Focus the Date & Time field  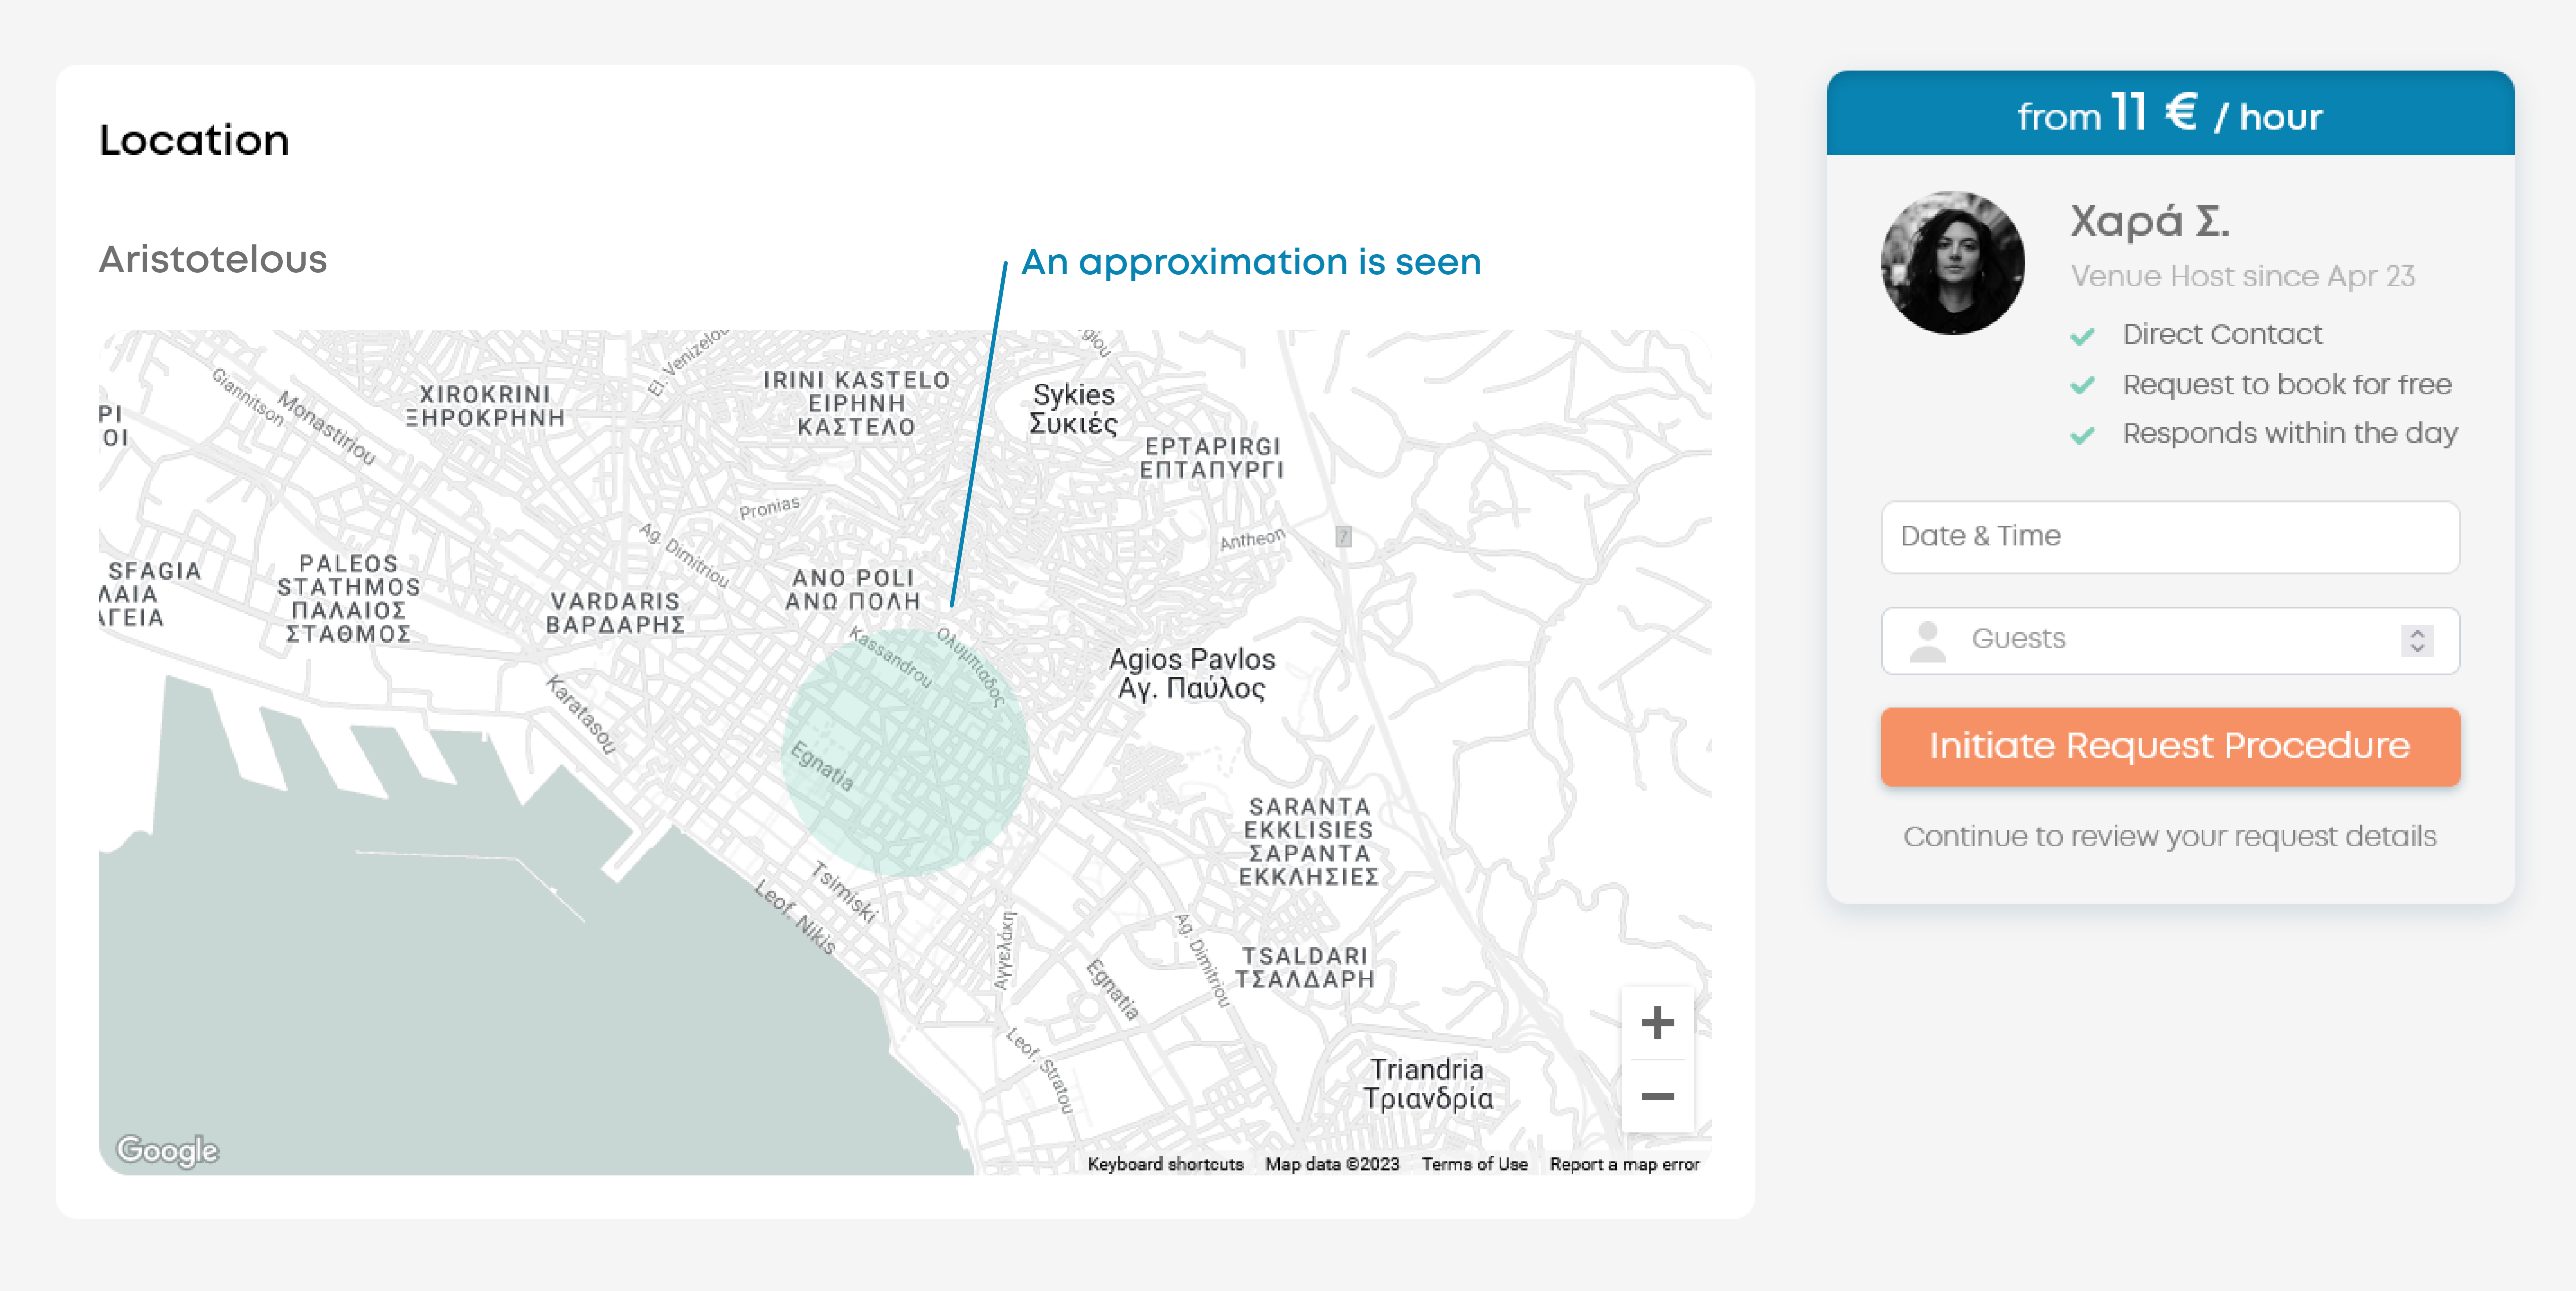[x=2169, y=537]
